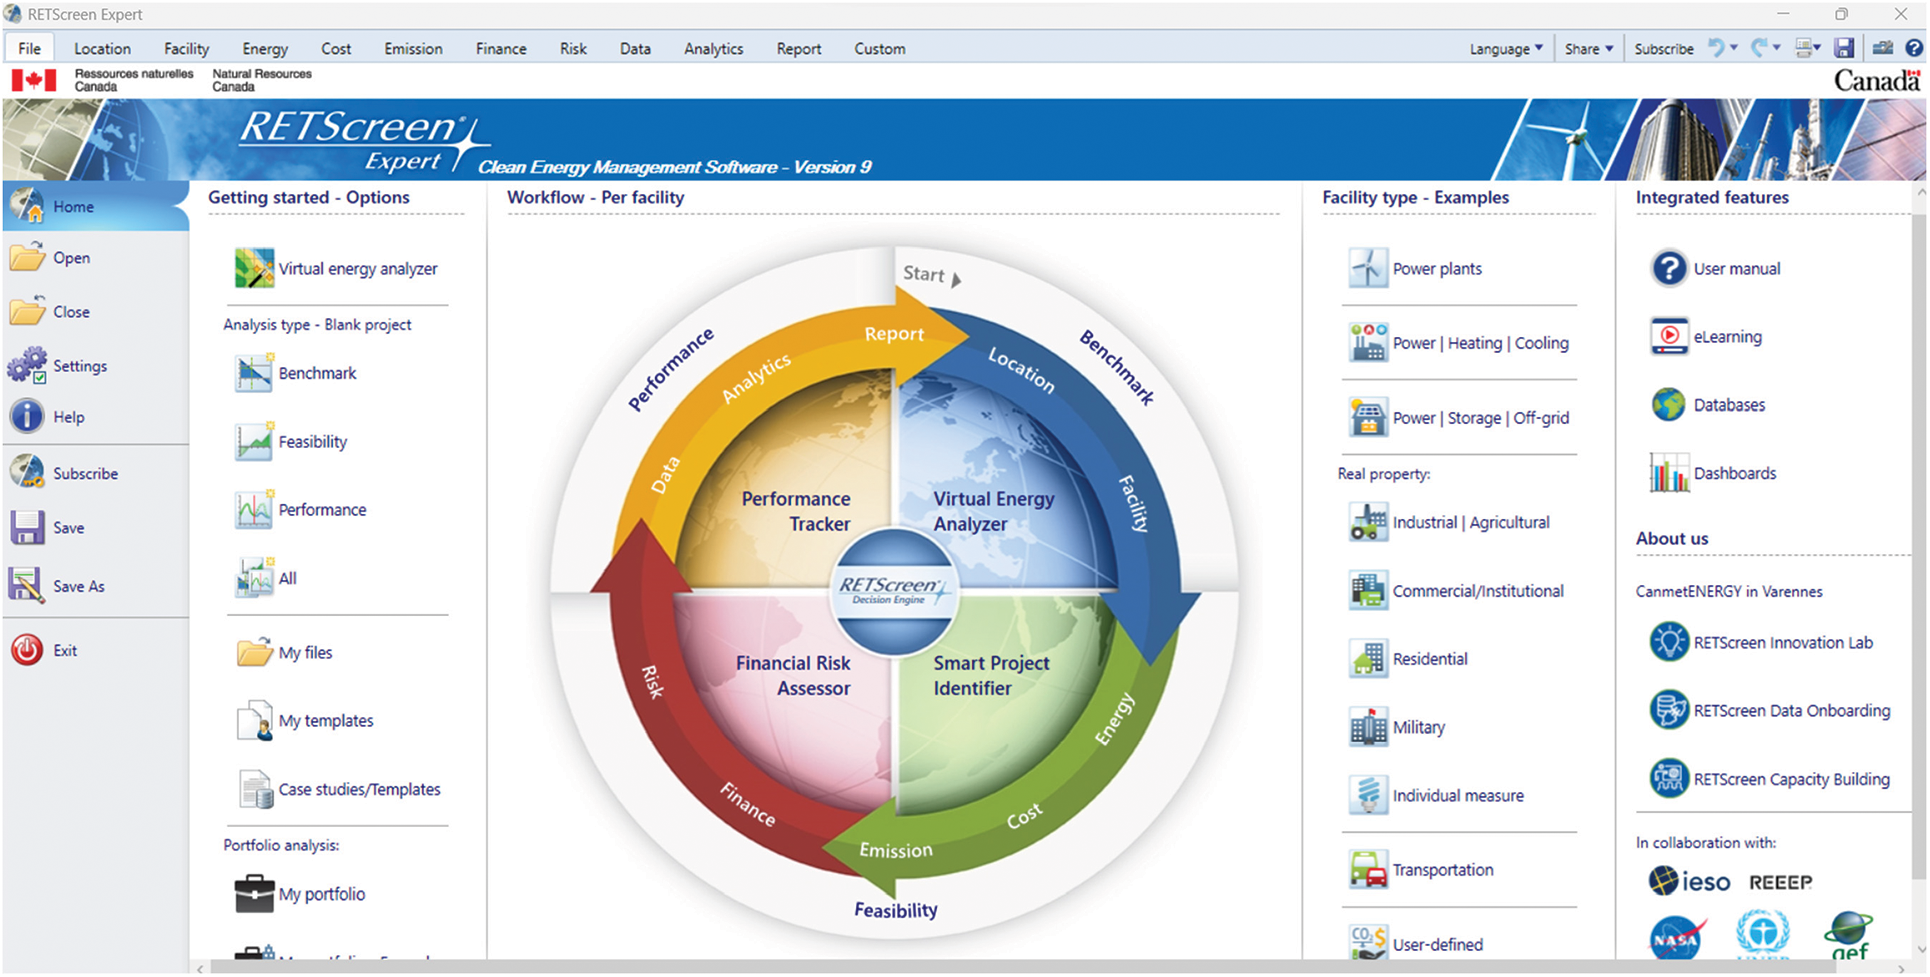Click the help question mark in toolbar
The height and width of the screenshot is (977, 1930).
1913,48
